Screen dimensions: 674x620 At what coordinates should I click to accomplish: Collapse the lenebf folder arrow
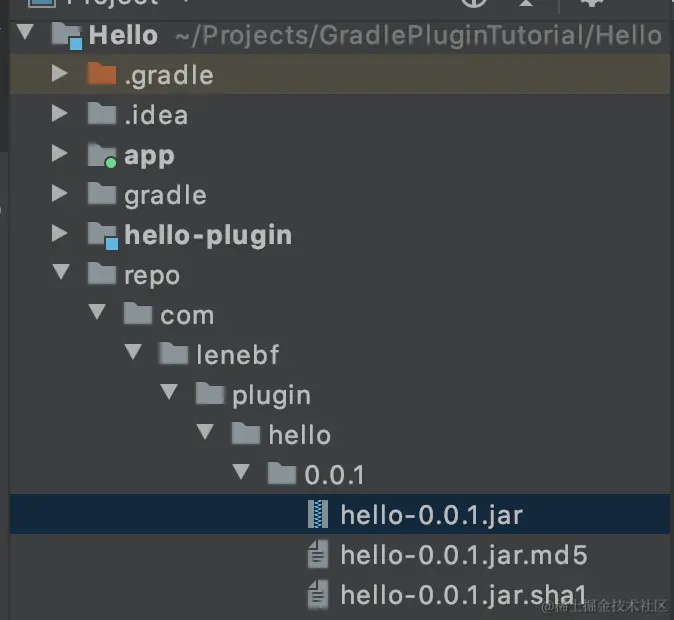click(133, 352)
